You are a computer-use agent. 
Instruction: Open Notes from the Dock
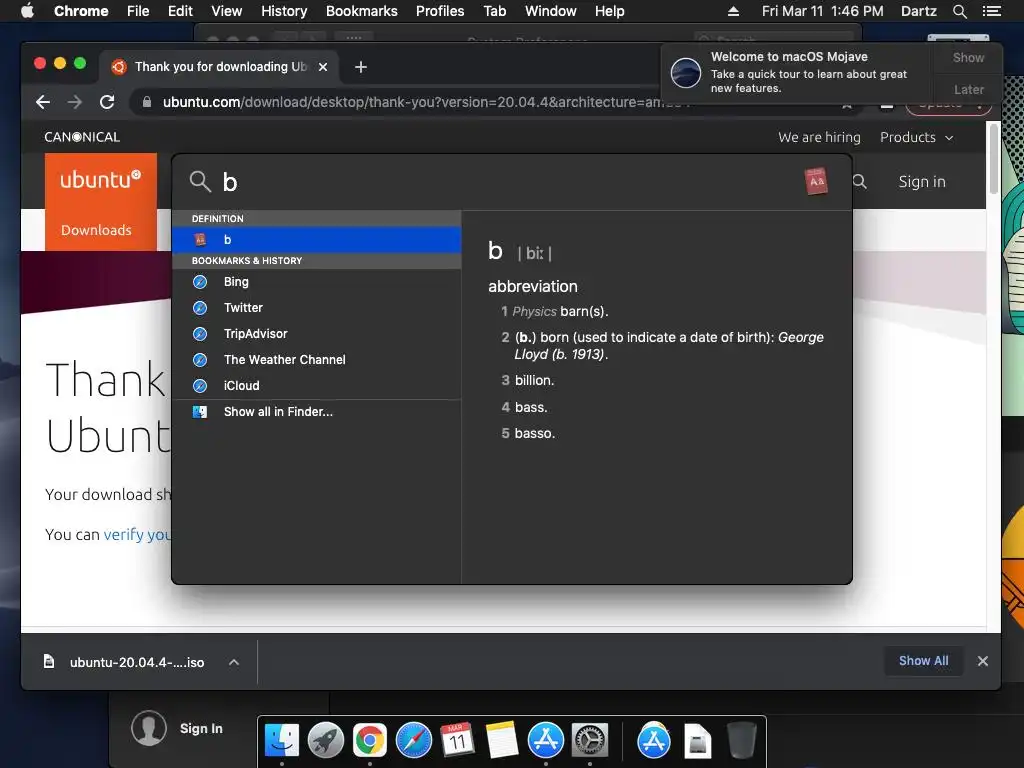coord(502,741)
